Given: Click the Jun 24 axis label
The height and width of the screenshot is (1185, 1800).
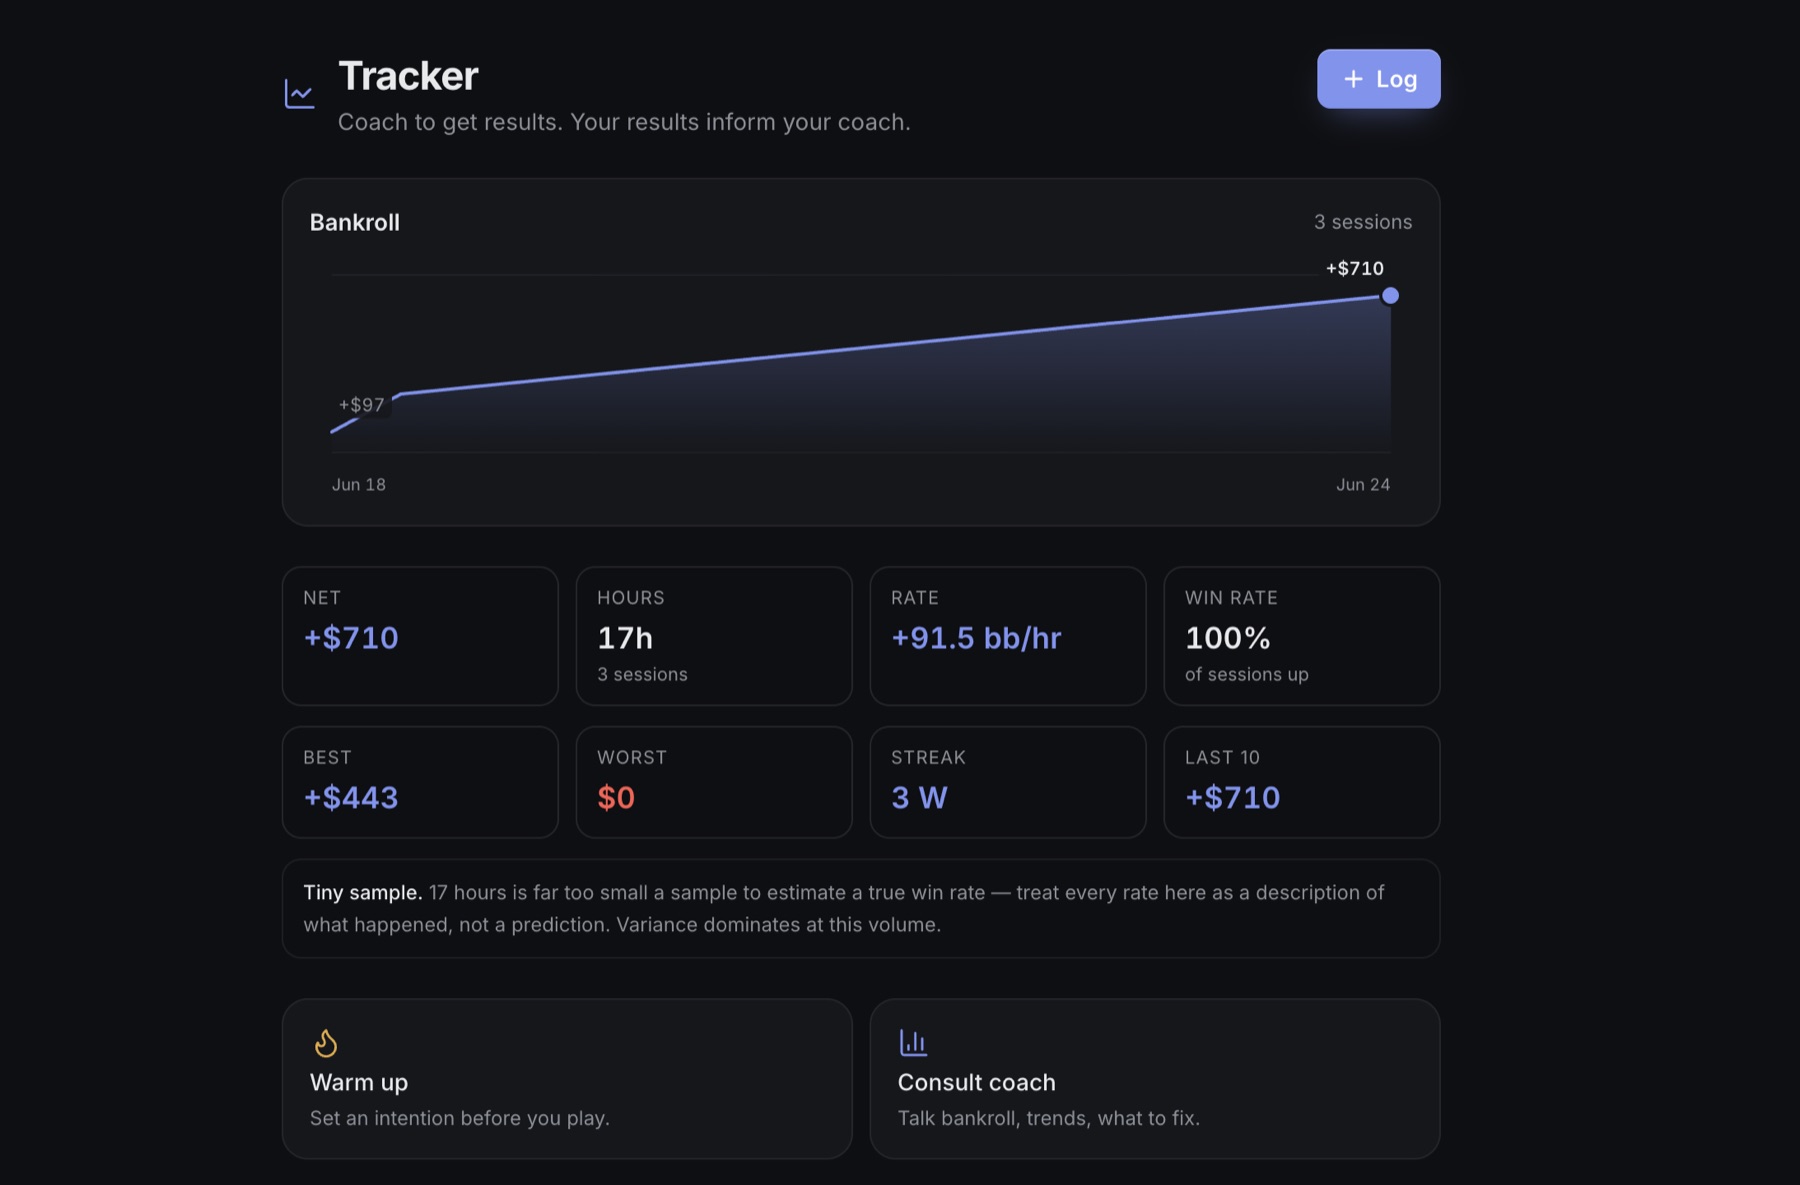Looking at the screenshot, I should click(1363, 484).
